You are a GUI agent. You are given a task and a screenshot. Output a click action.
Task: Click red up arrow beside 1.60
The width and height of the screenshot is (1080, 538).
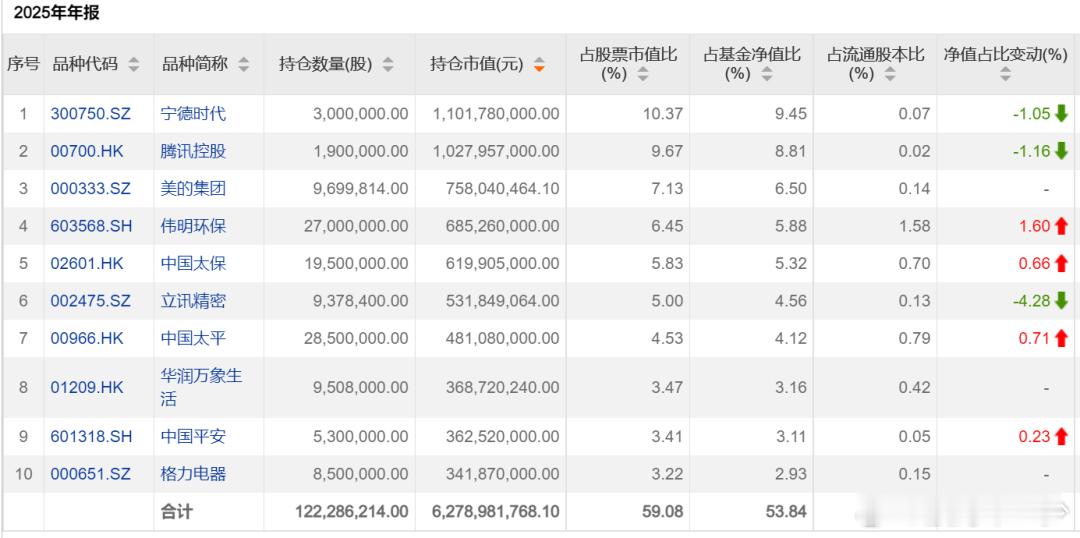point(1061,226)
